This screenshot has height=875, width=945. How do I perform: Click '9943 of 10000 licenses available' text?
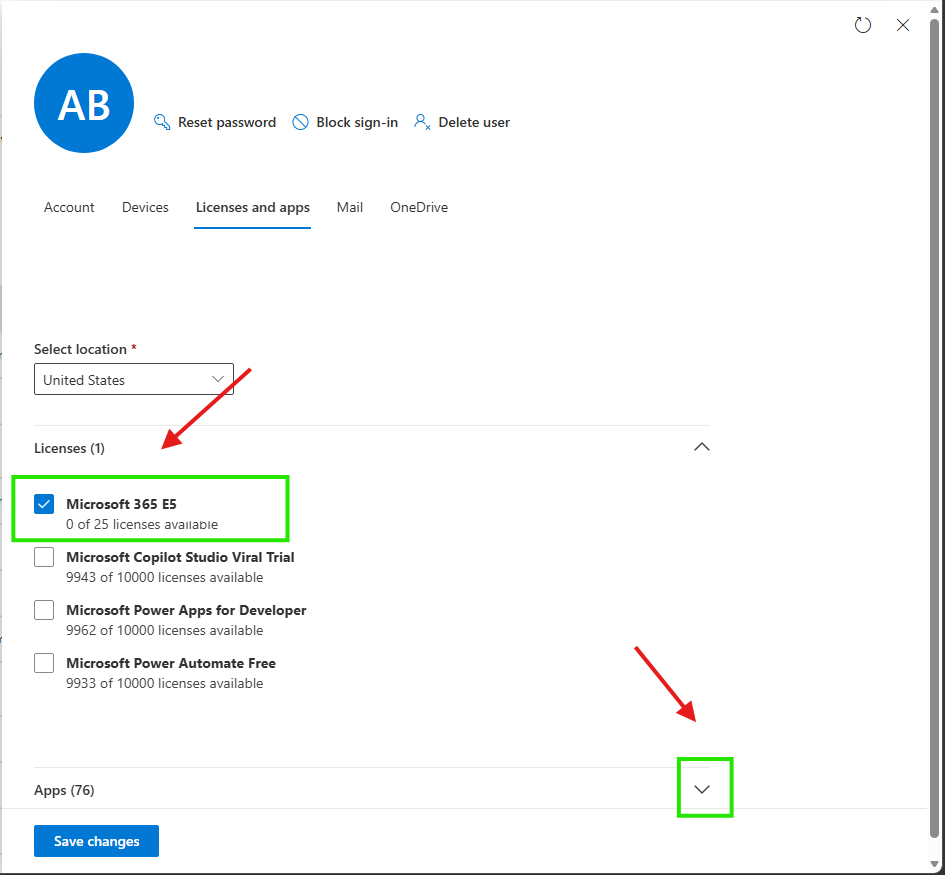[x=165, y=577]
